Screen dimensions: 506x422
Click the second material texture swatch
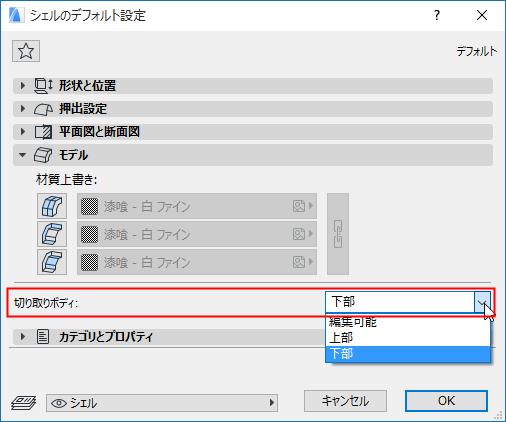tap(89, 234)
